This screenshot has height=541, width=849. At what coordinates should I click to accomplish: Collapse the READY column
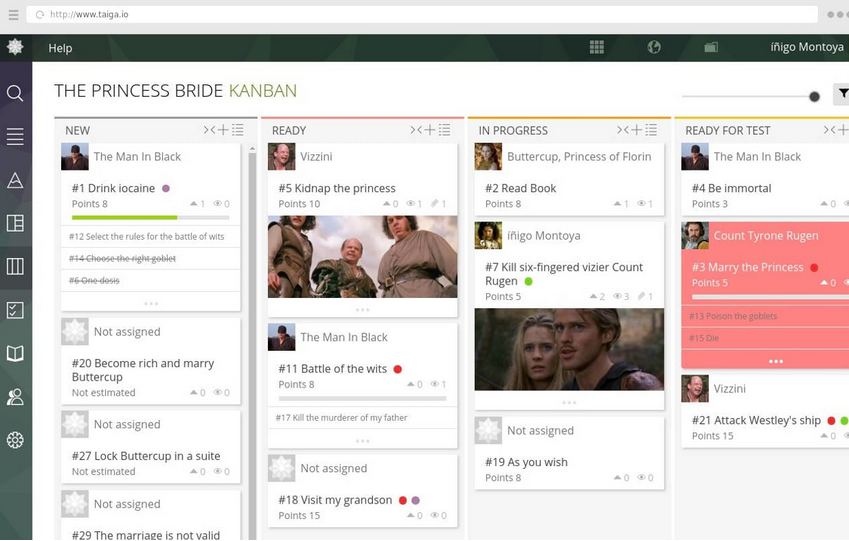pyautogui.click(x=416, y=130)
